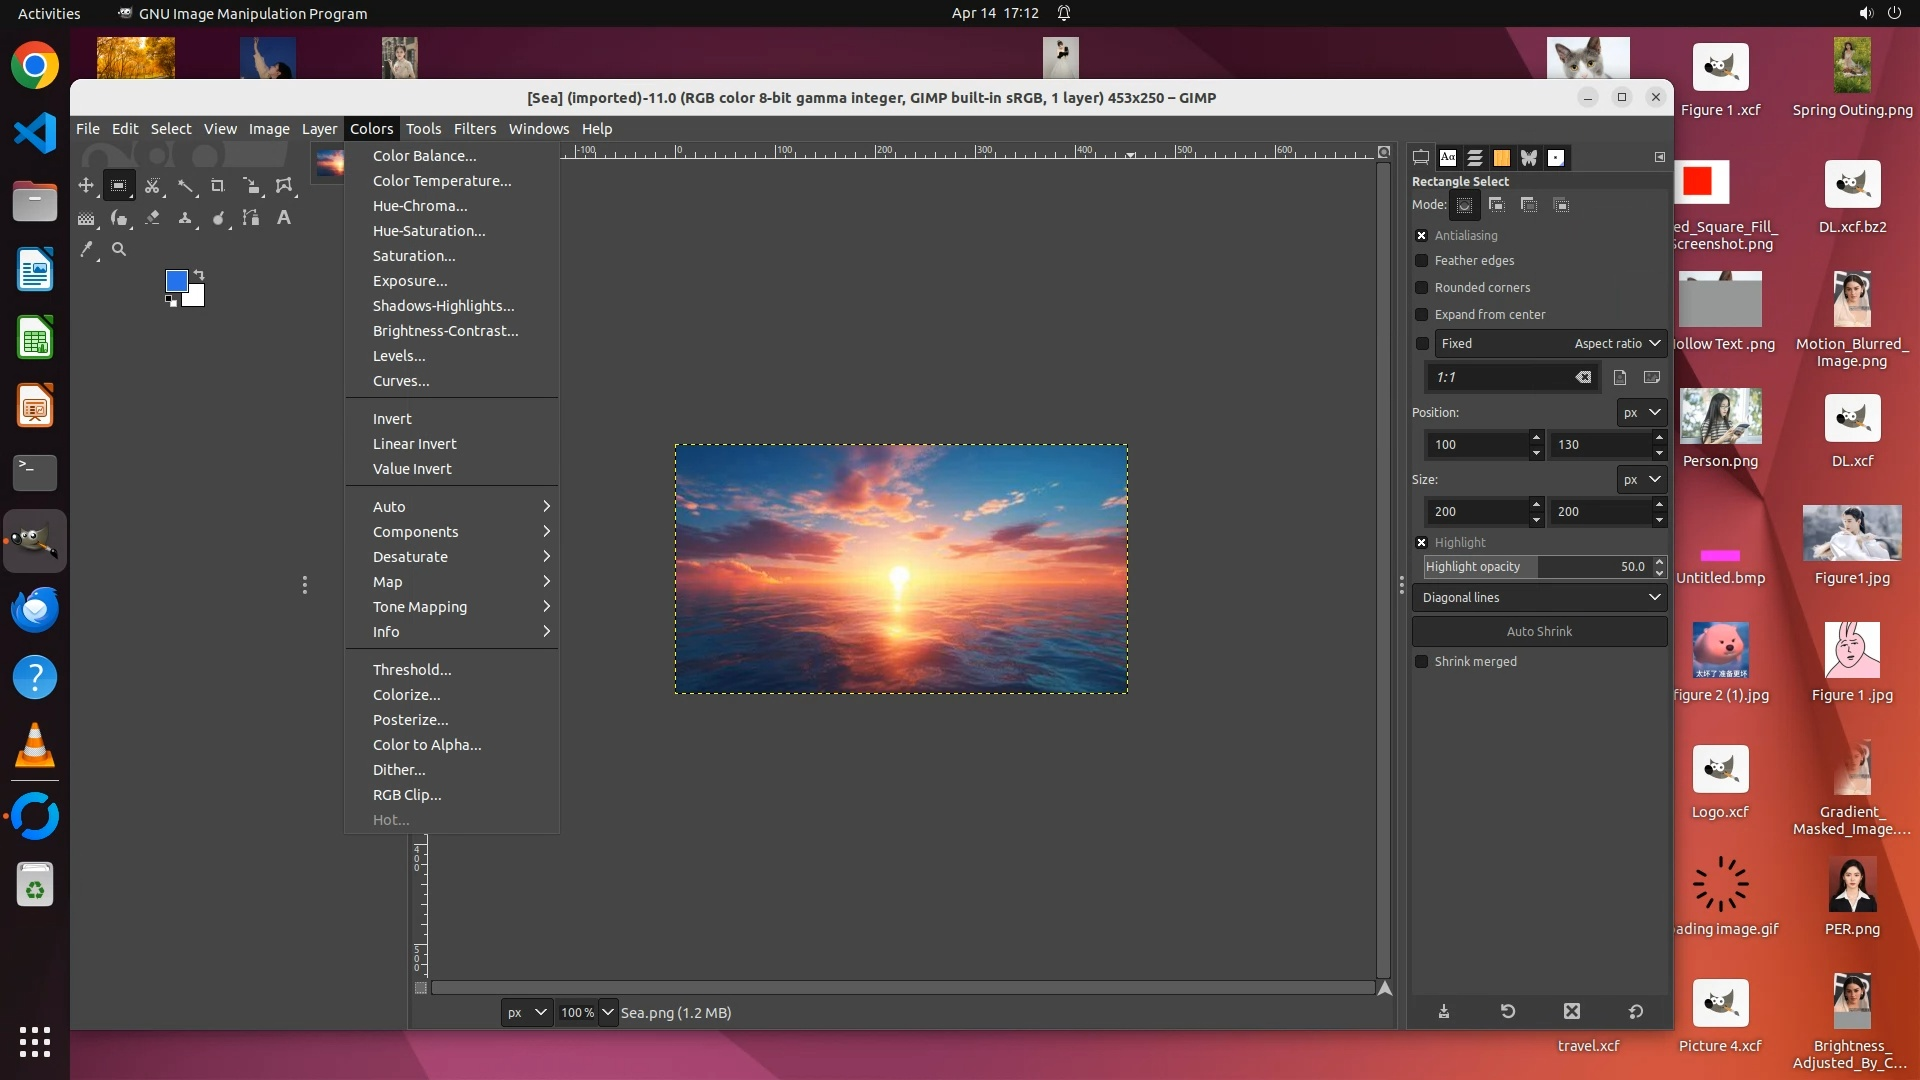Enable Rounded corners option

pos(1421,288)
